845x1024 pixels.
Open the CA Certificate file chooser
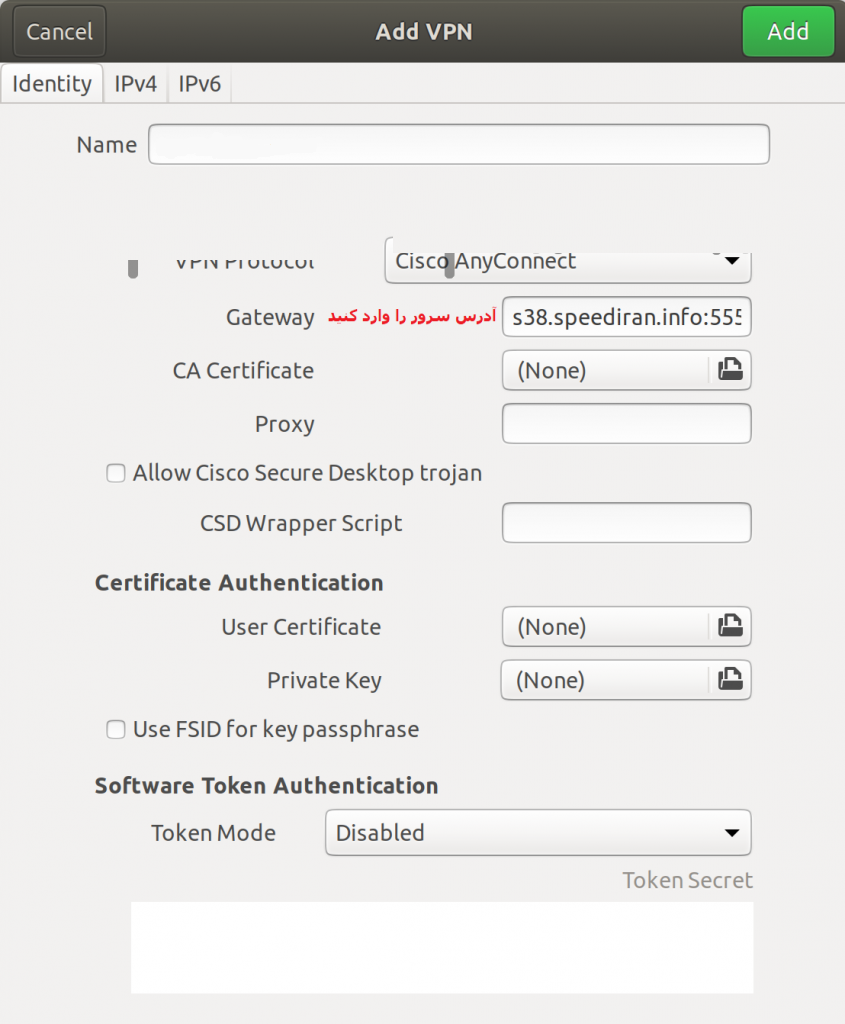point(605,370)
